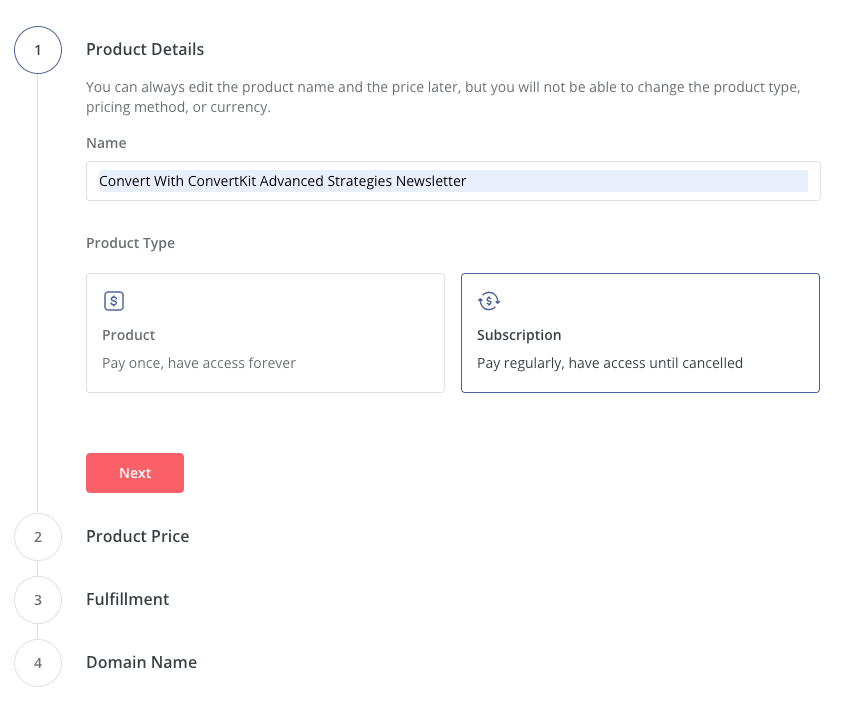The height and width of the screenshot is (708, 843).
Task: Expand the Fulfillment section heading
Action: click(128, 599)
